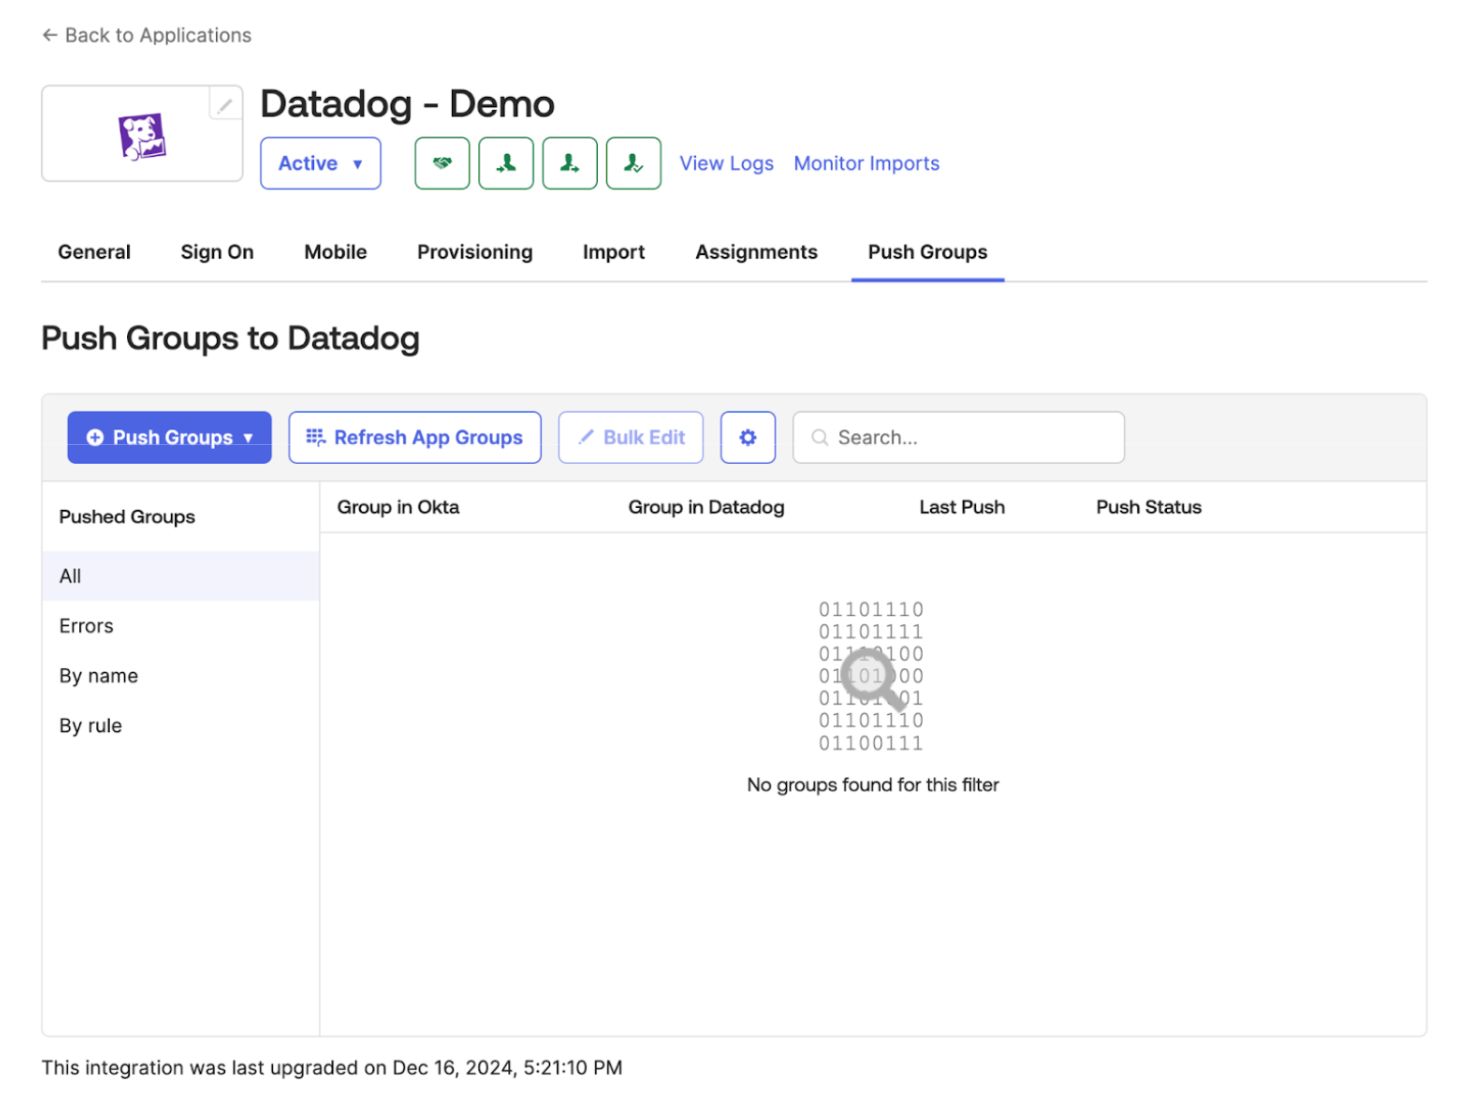This screenshot has height=1108, width=1463.
Task: Select the Push Groups tab
Action: click(x=928, y=252)
